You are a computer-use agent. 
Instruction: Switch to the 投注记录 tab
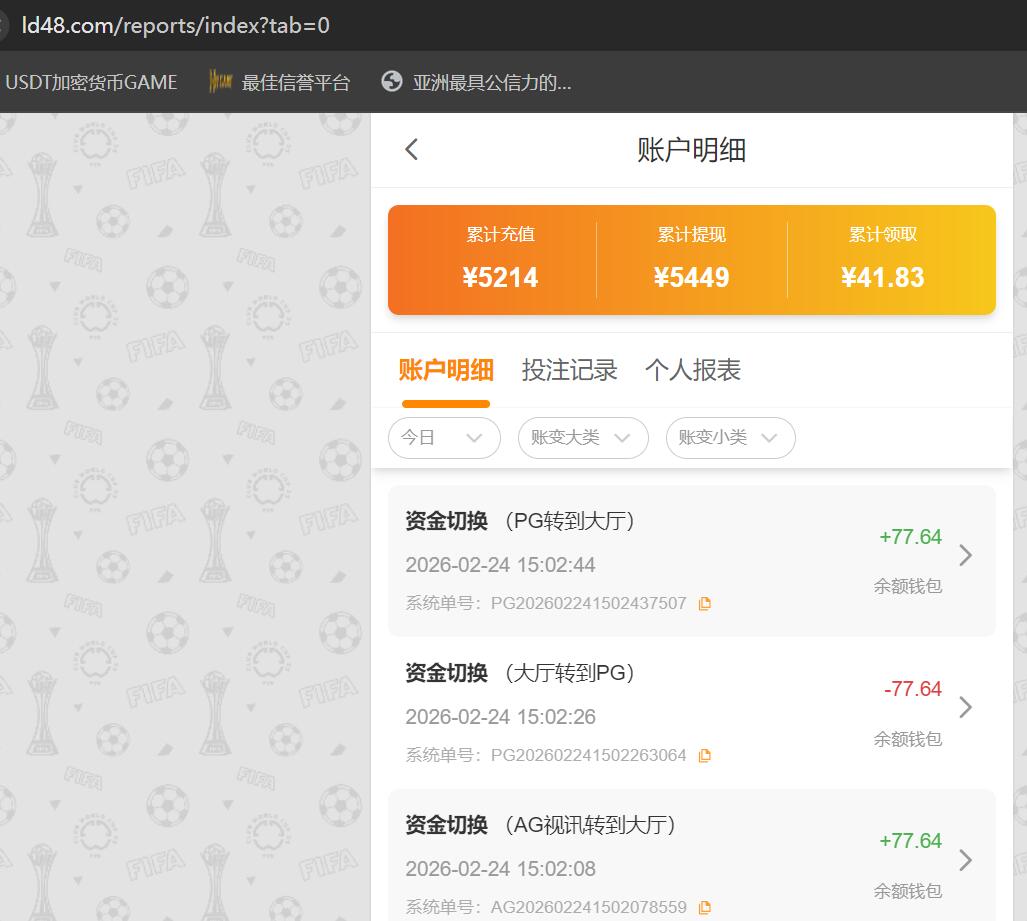pyautogui.click(x=570, y=370)
